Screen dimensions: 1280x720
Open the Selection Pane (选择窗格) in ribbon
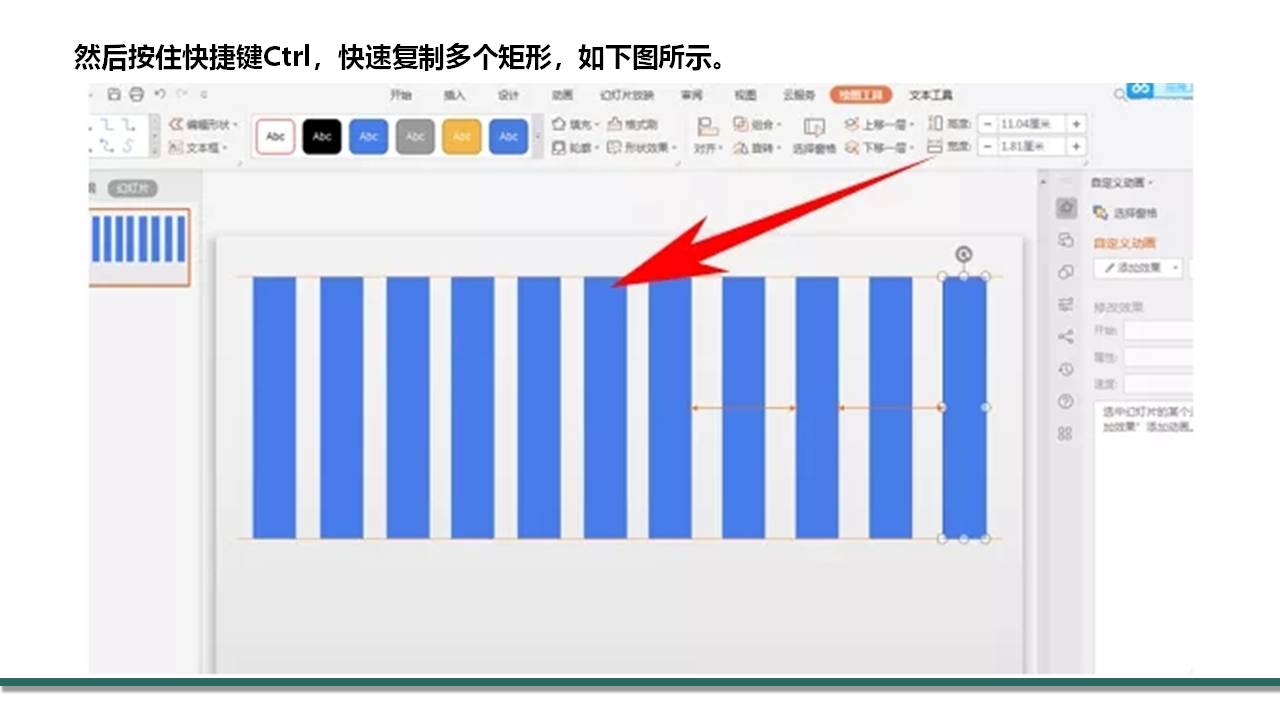coord(815,135)
